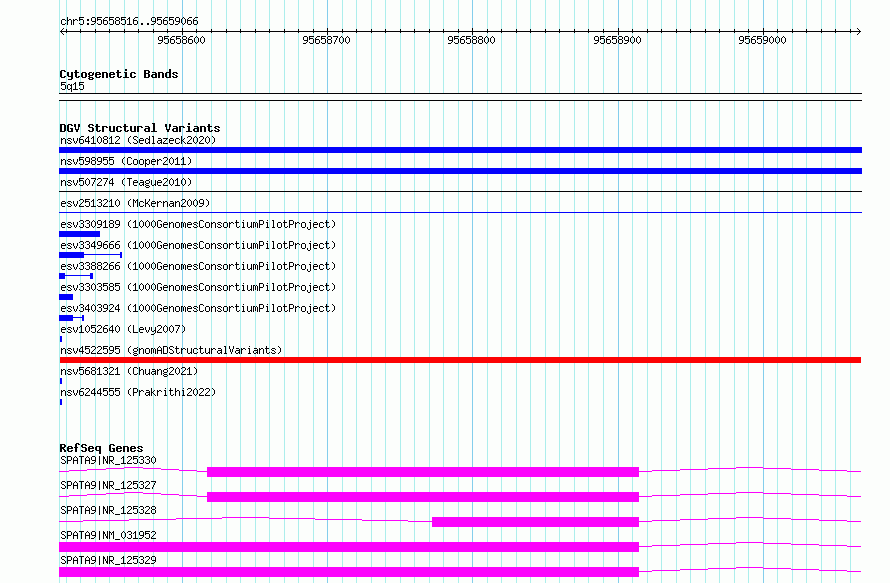Open variant nsv507274 (Teague2010) label
The height and width of the screenshot is (583, 890).
[126, 182]
